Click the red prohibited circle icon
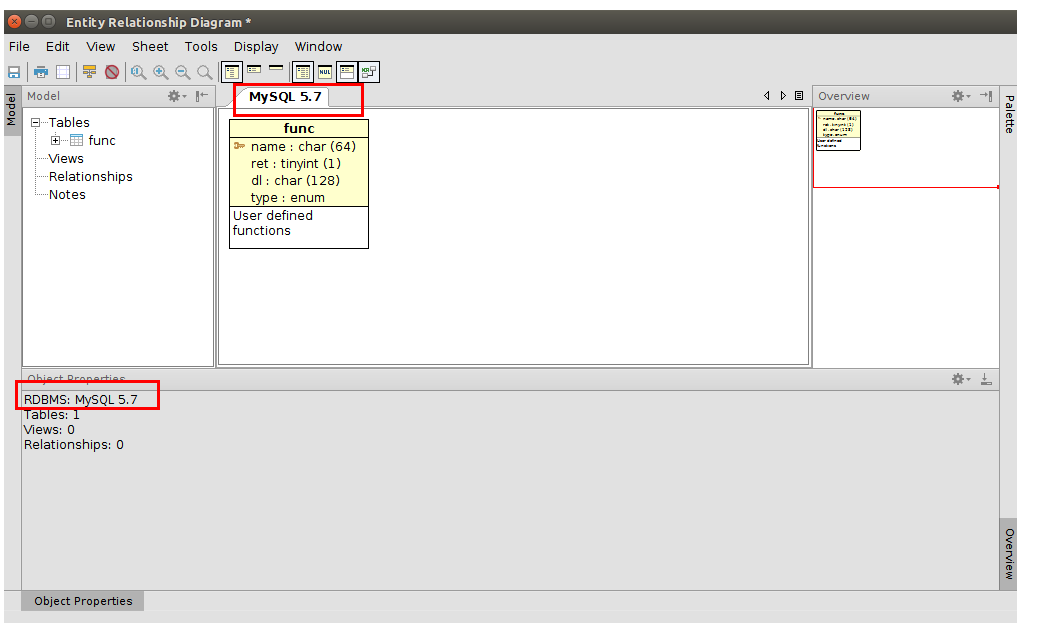Viewport: 1060px width, 642px height. tap(112, 72)
